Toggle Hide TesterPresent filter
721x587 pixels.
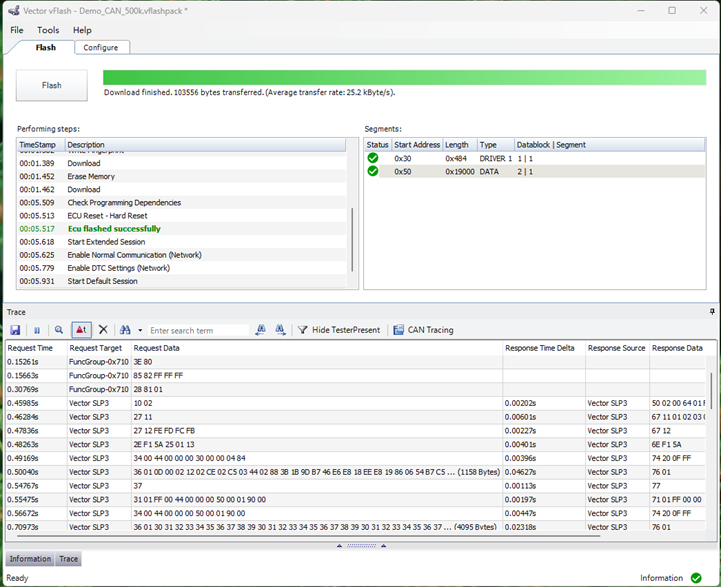point(339,330)
